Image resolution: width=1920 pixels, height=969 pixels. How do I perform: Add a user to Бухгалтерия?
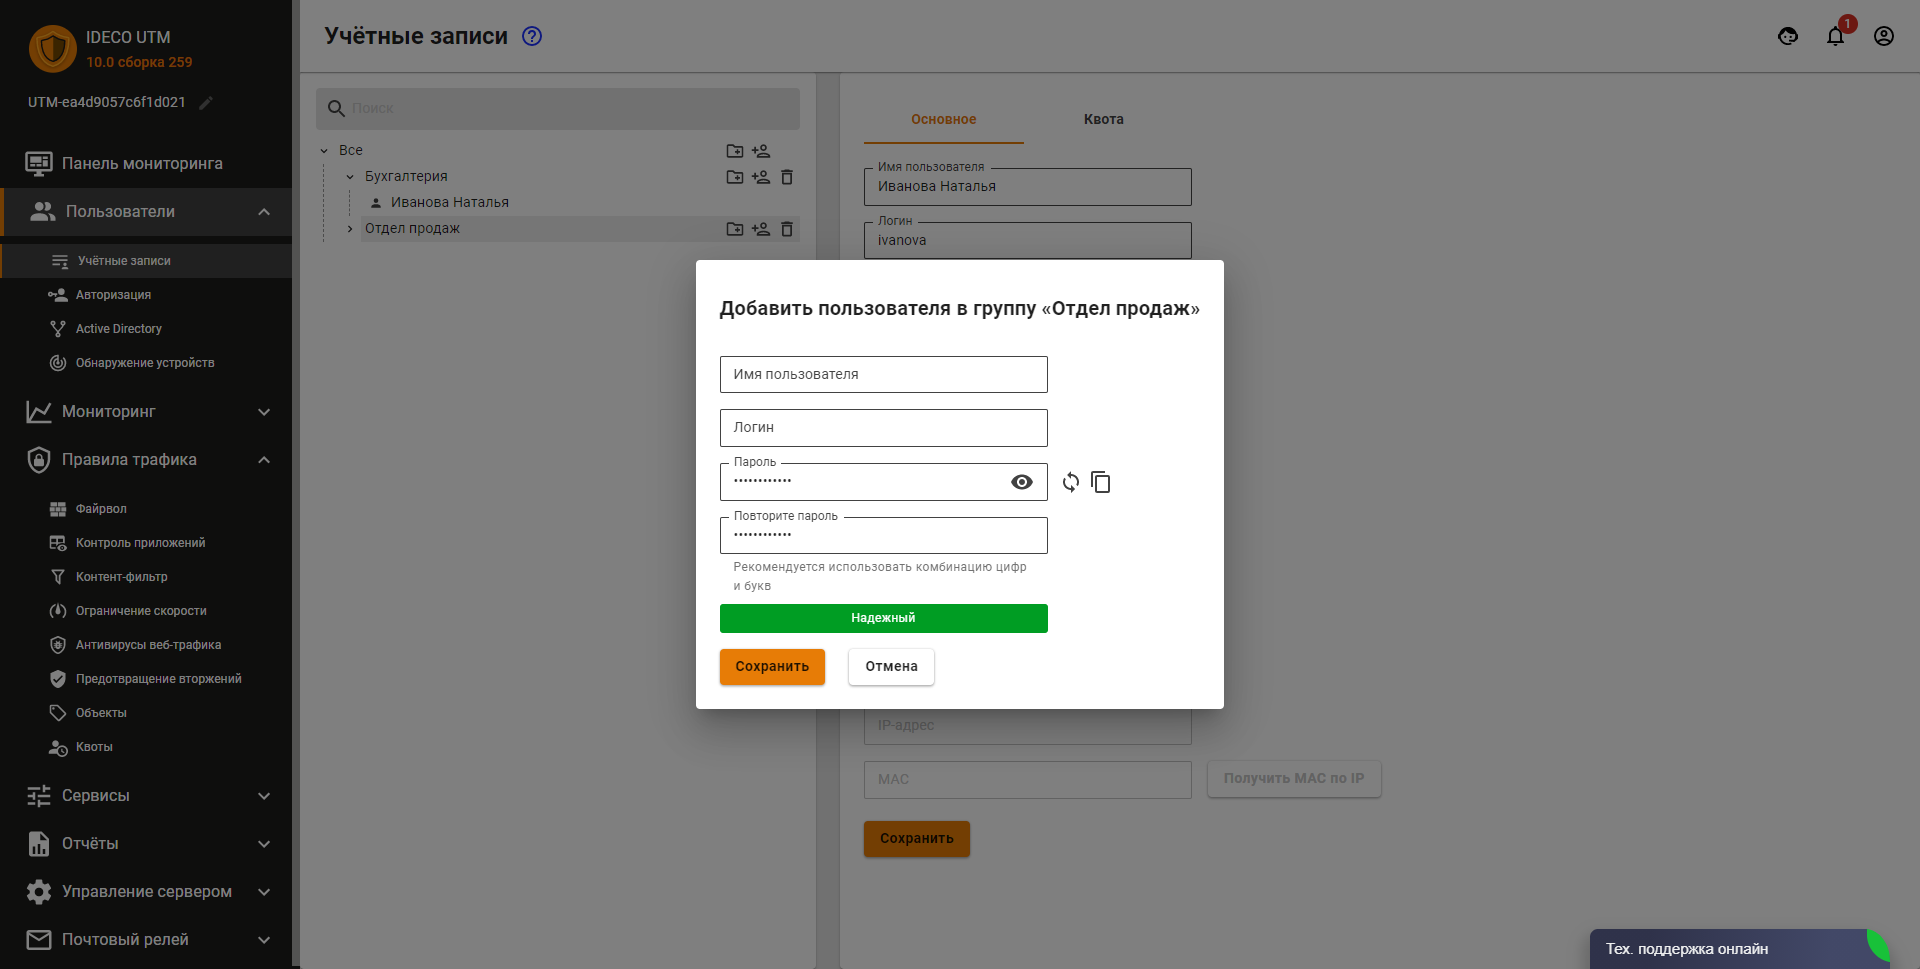(761, 177)
